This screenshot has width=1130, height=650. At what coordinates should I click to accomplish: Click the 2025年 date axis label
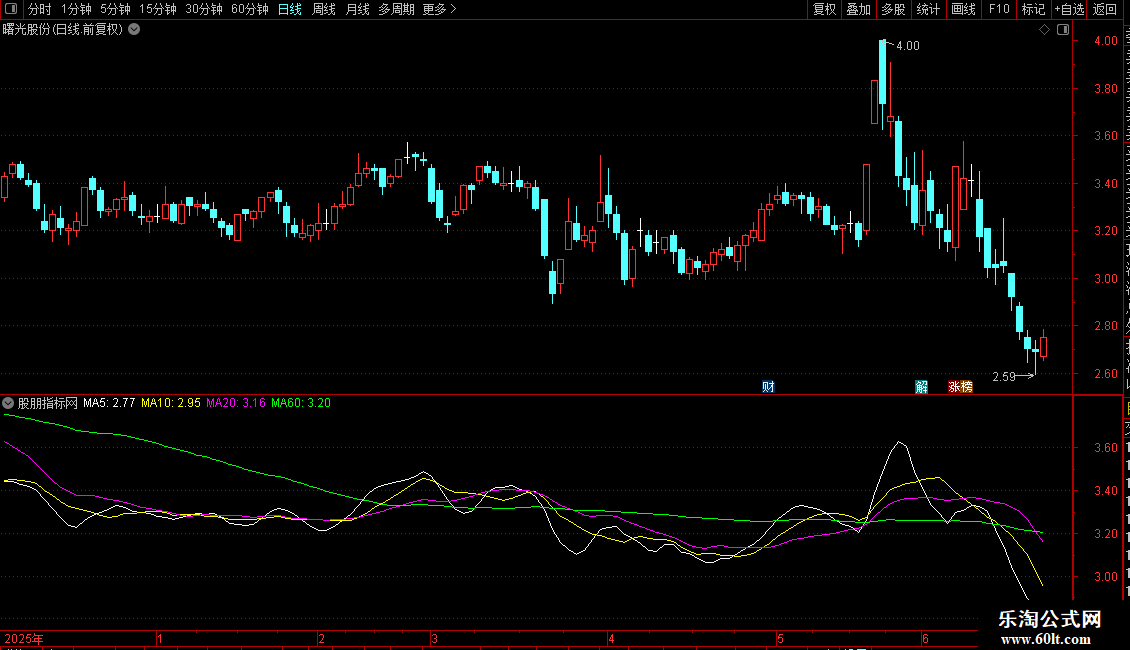click(24, 638)
